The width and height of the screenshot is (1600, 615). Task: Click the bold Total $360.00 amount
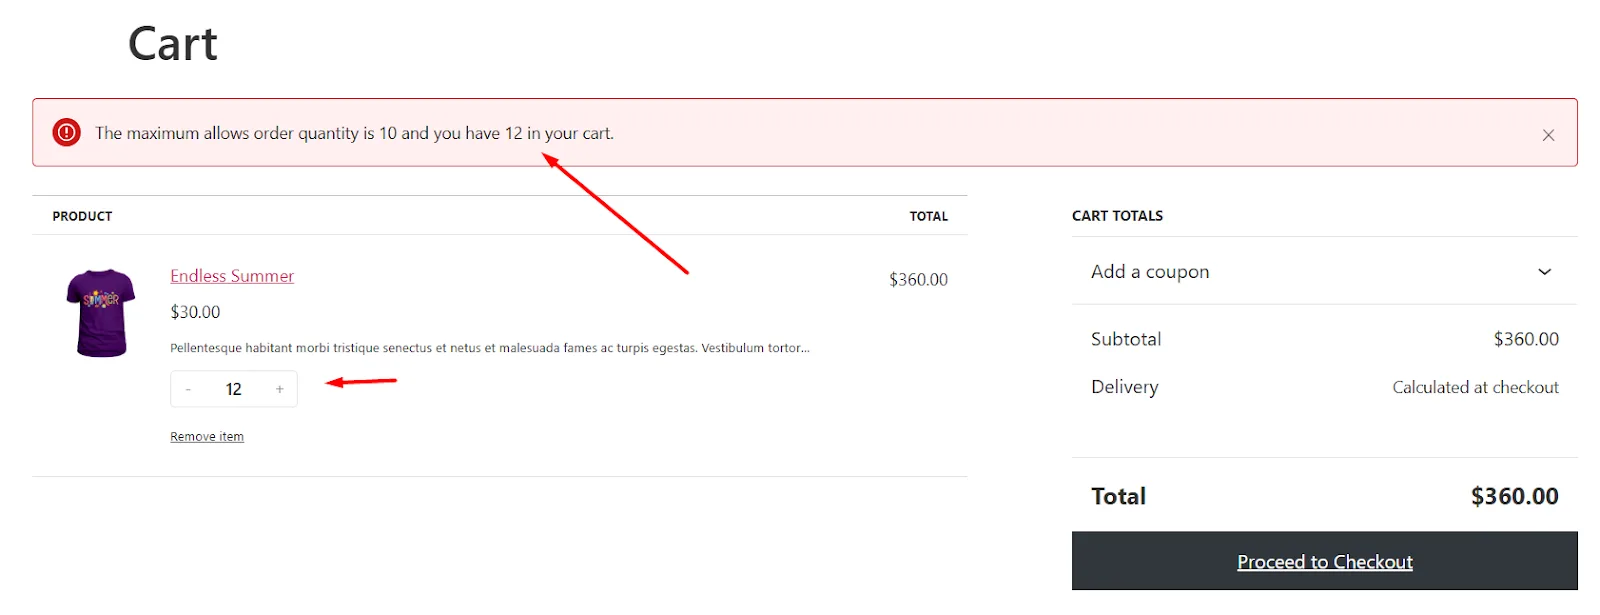tap(1514, 496)
